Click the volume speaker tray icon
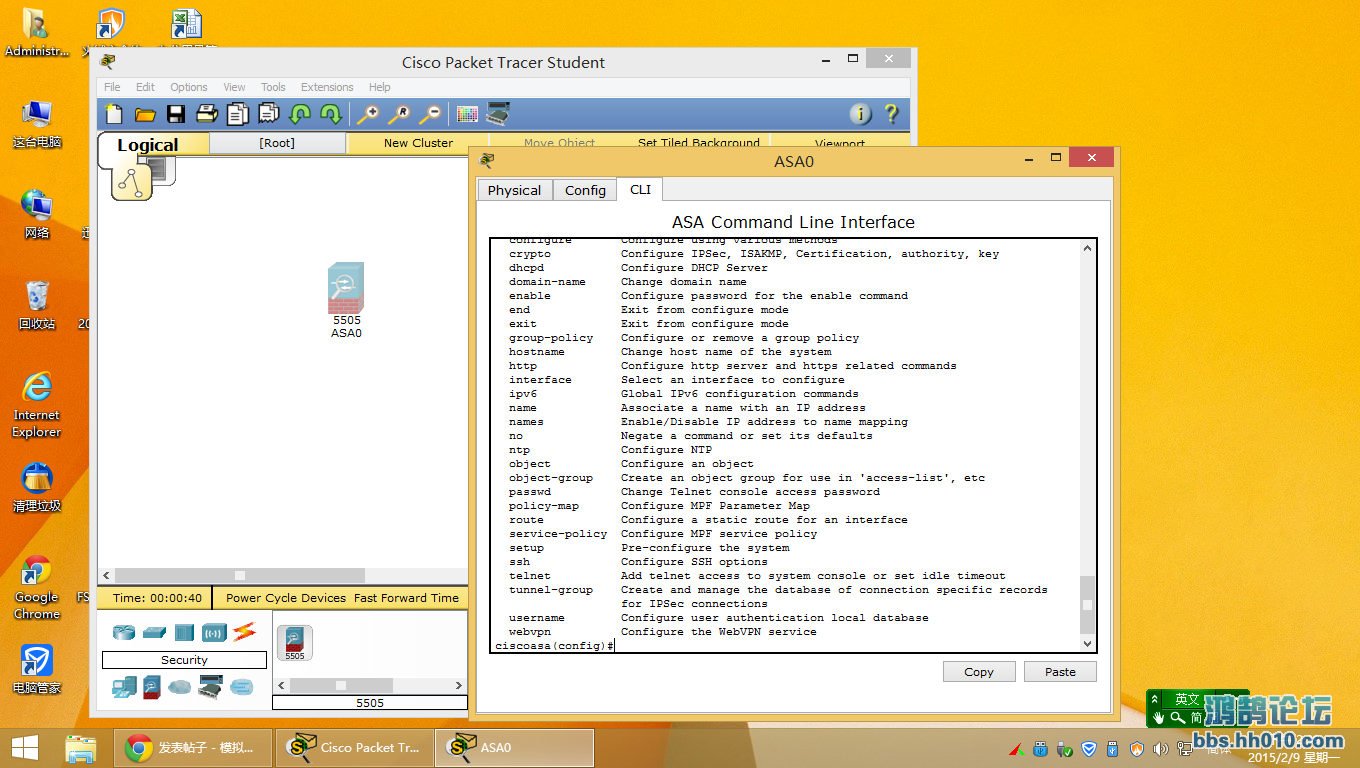Image resolution: width=1360 pixels, height=768 pixels. click(1161, 748)
